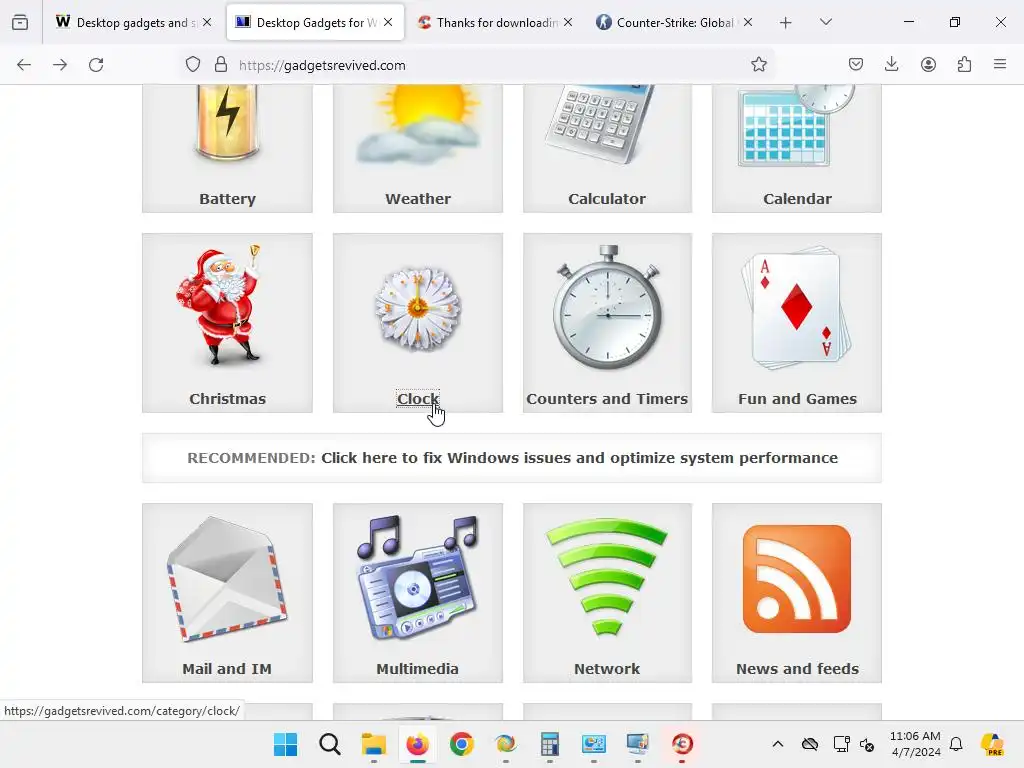Click the Santa Claus Christmas image

pos(221,305)
